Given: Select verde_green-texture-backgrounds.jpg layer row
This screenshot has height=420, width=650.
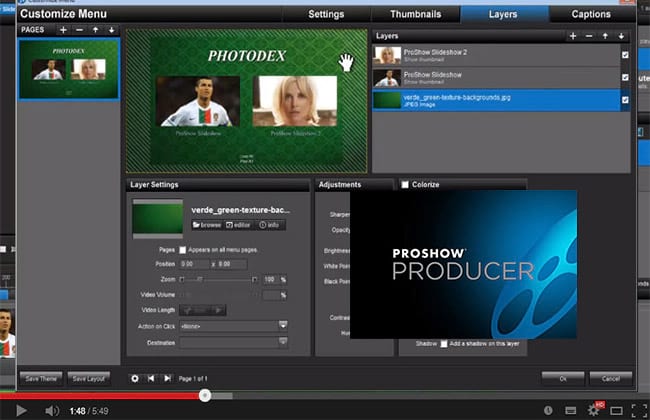Looking at the screenshot, I should tap(496, 100).
